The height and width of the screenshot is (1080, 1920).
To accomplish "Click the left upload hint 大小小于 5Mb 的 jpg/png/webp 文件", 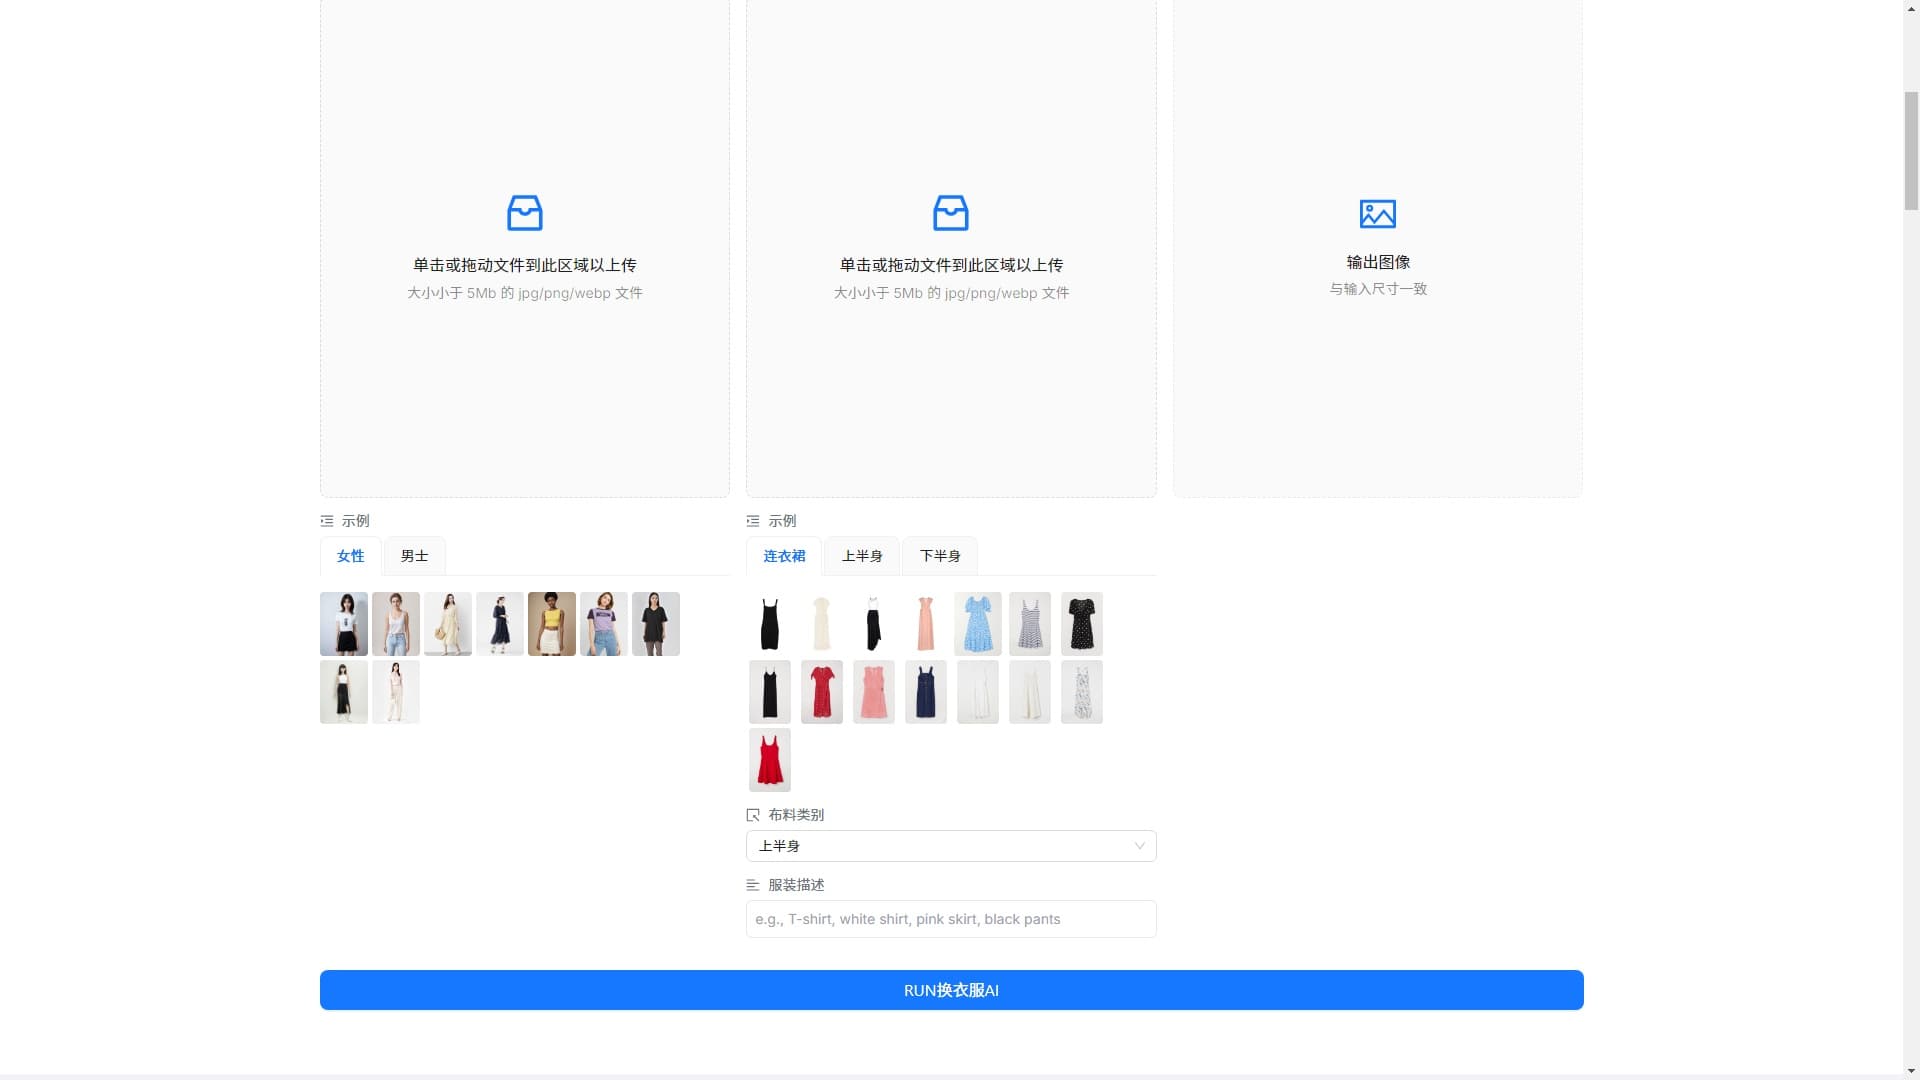I will pyautogui.click(x=525, y=293).
